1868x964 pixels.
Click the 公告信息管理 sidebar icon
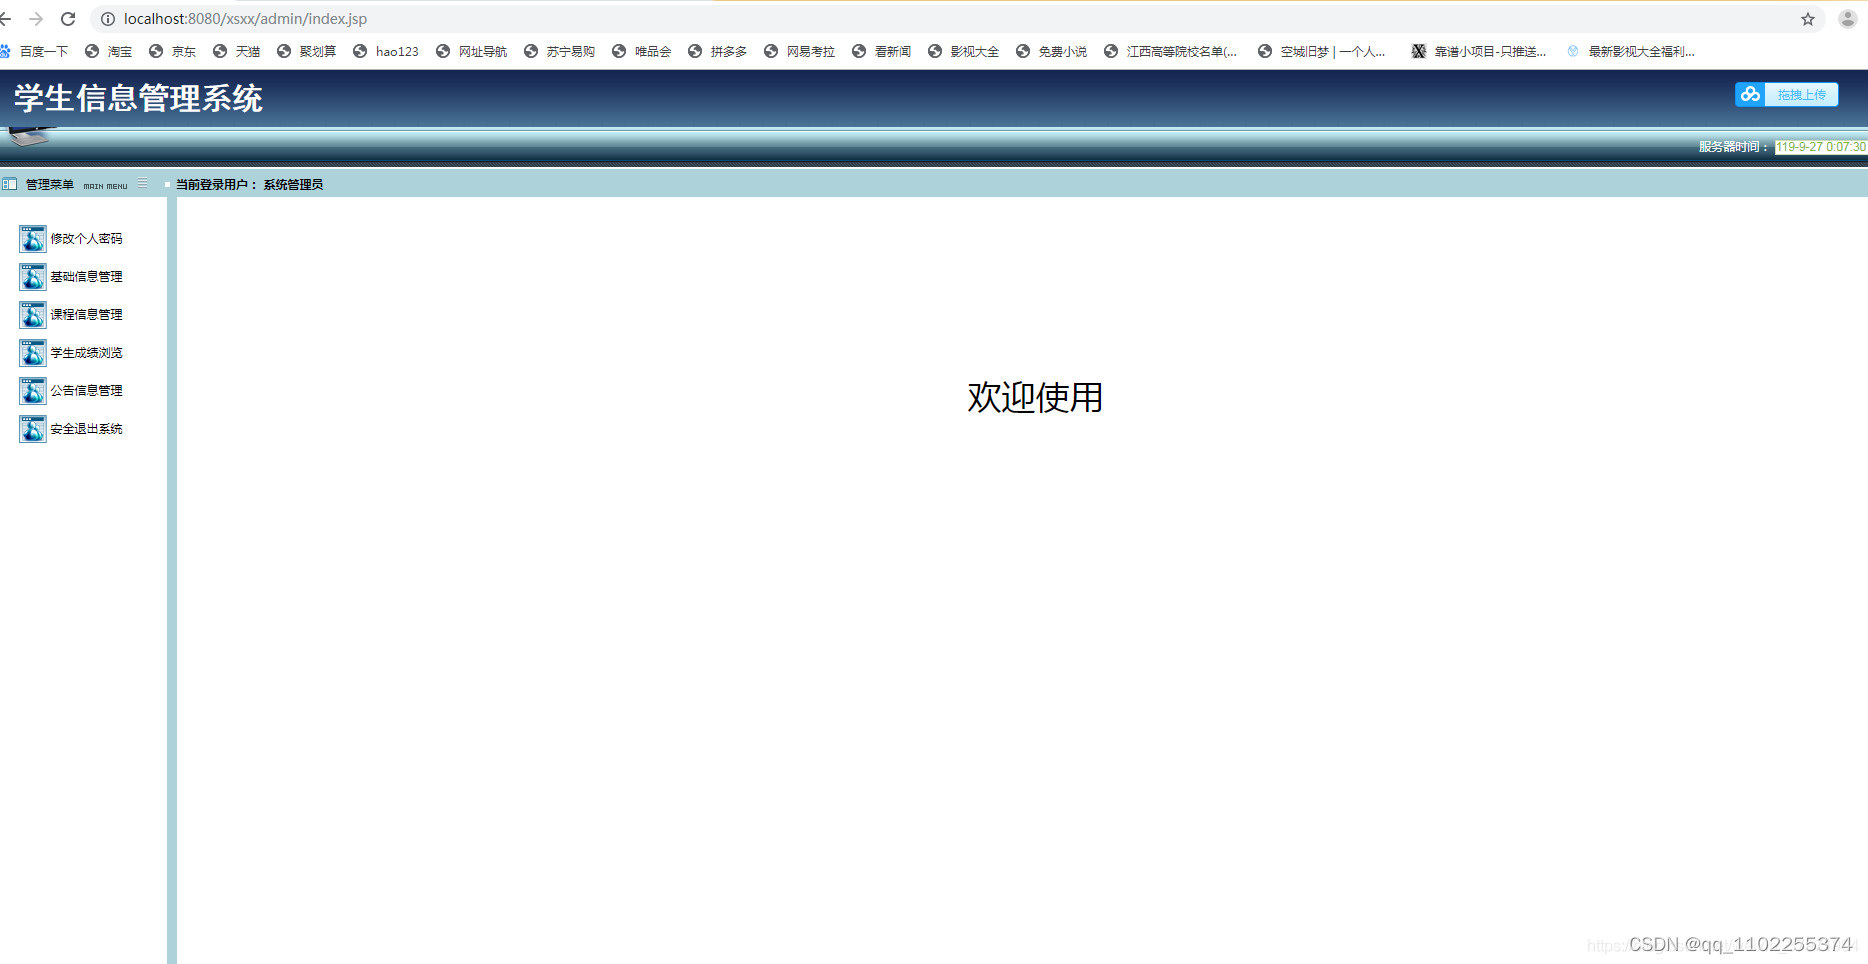31,390
